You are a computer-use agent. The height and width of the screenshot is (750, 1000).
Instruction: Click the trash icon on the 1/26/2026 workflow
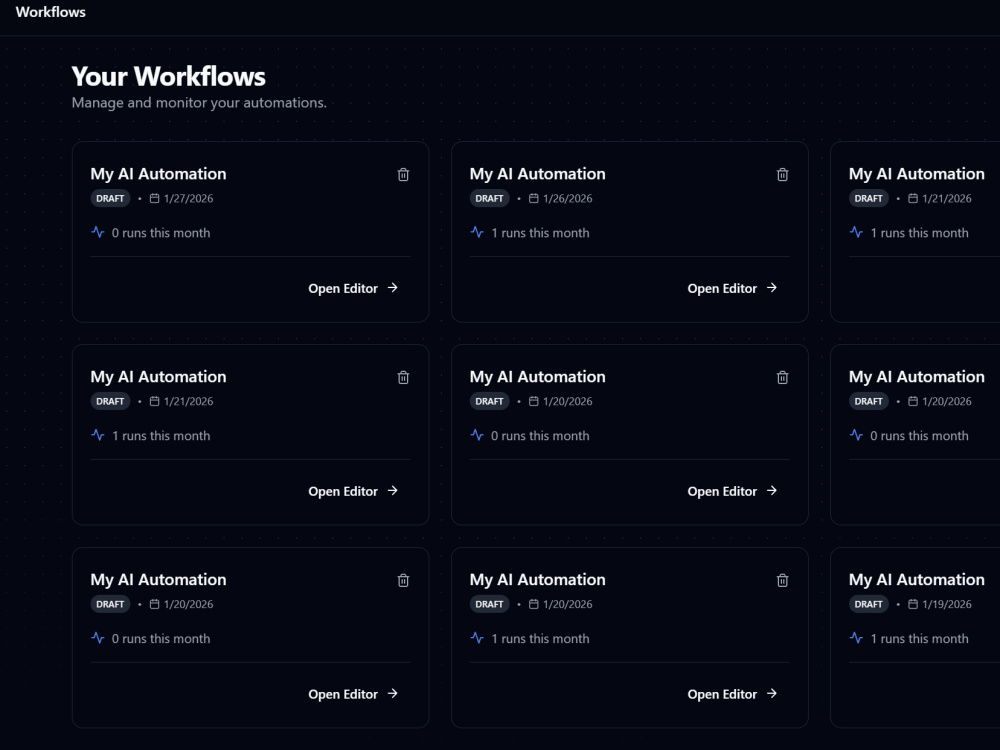(783, 174)
